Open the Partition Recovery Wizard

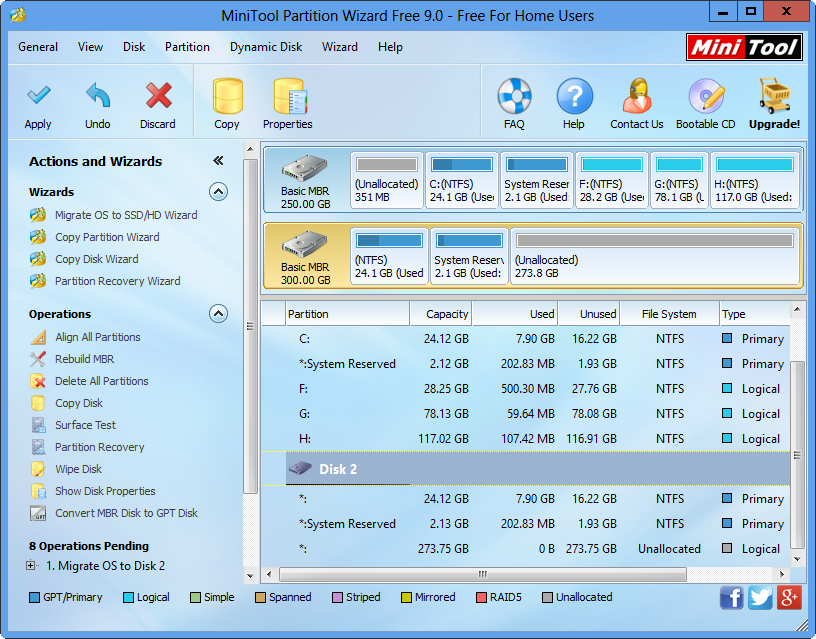[x=118, y=281]
